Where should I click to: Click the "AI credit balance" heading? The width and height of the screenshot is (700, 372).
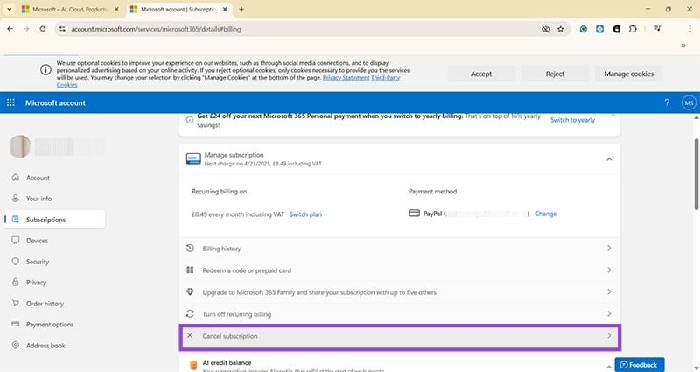227,363
